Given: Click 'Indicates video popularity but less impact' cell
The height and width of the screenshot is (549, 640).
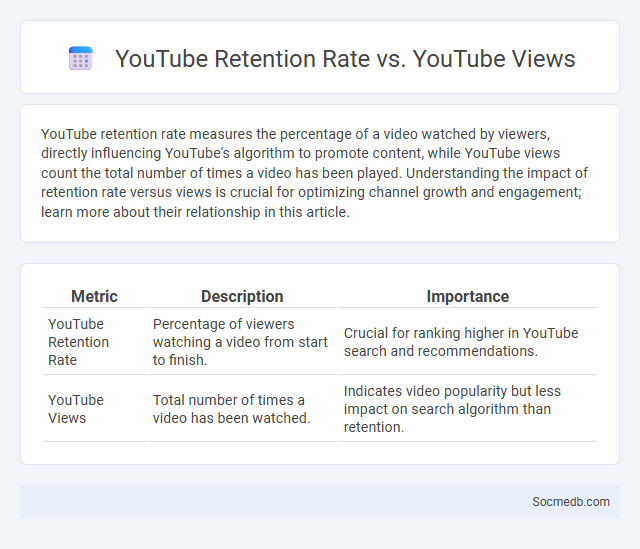Looking at the screenshot, I should pyautogui.click(x=468, y=409).
